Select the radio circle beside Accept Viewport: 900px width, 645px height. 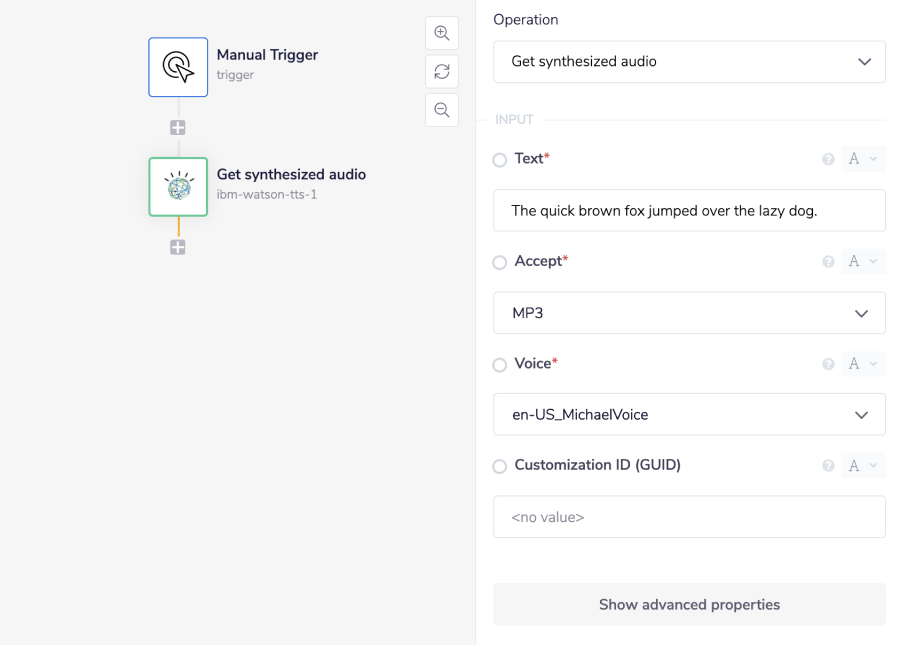pyautogui.click(x=499, y=262)
